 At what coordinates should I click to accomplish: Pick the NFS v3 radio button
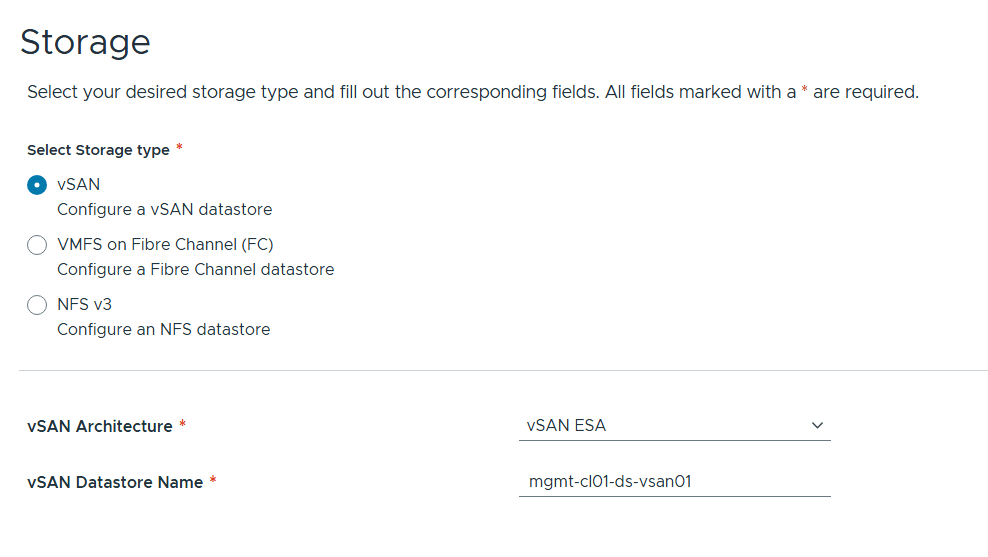(x=37, y=305)
